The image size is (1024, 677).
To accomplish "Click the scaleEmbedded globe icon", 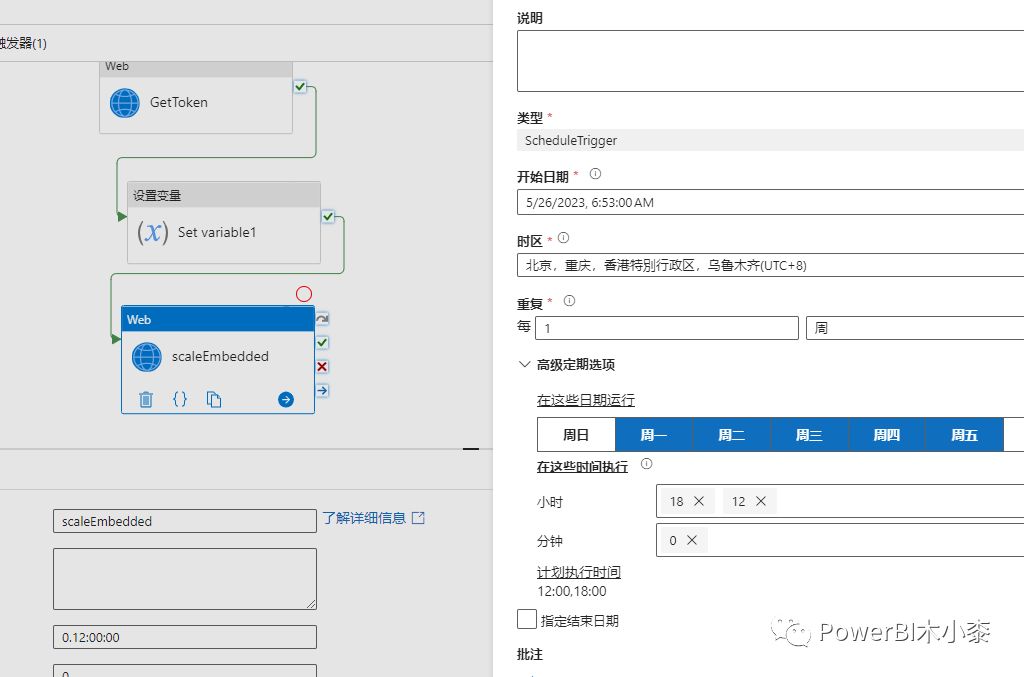I will pyautogui.click(x=147, y=357).
